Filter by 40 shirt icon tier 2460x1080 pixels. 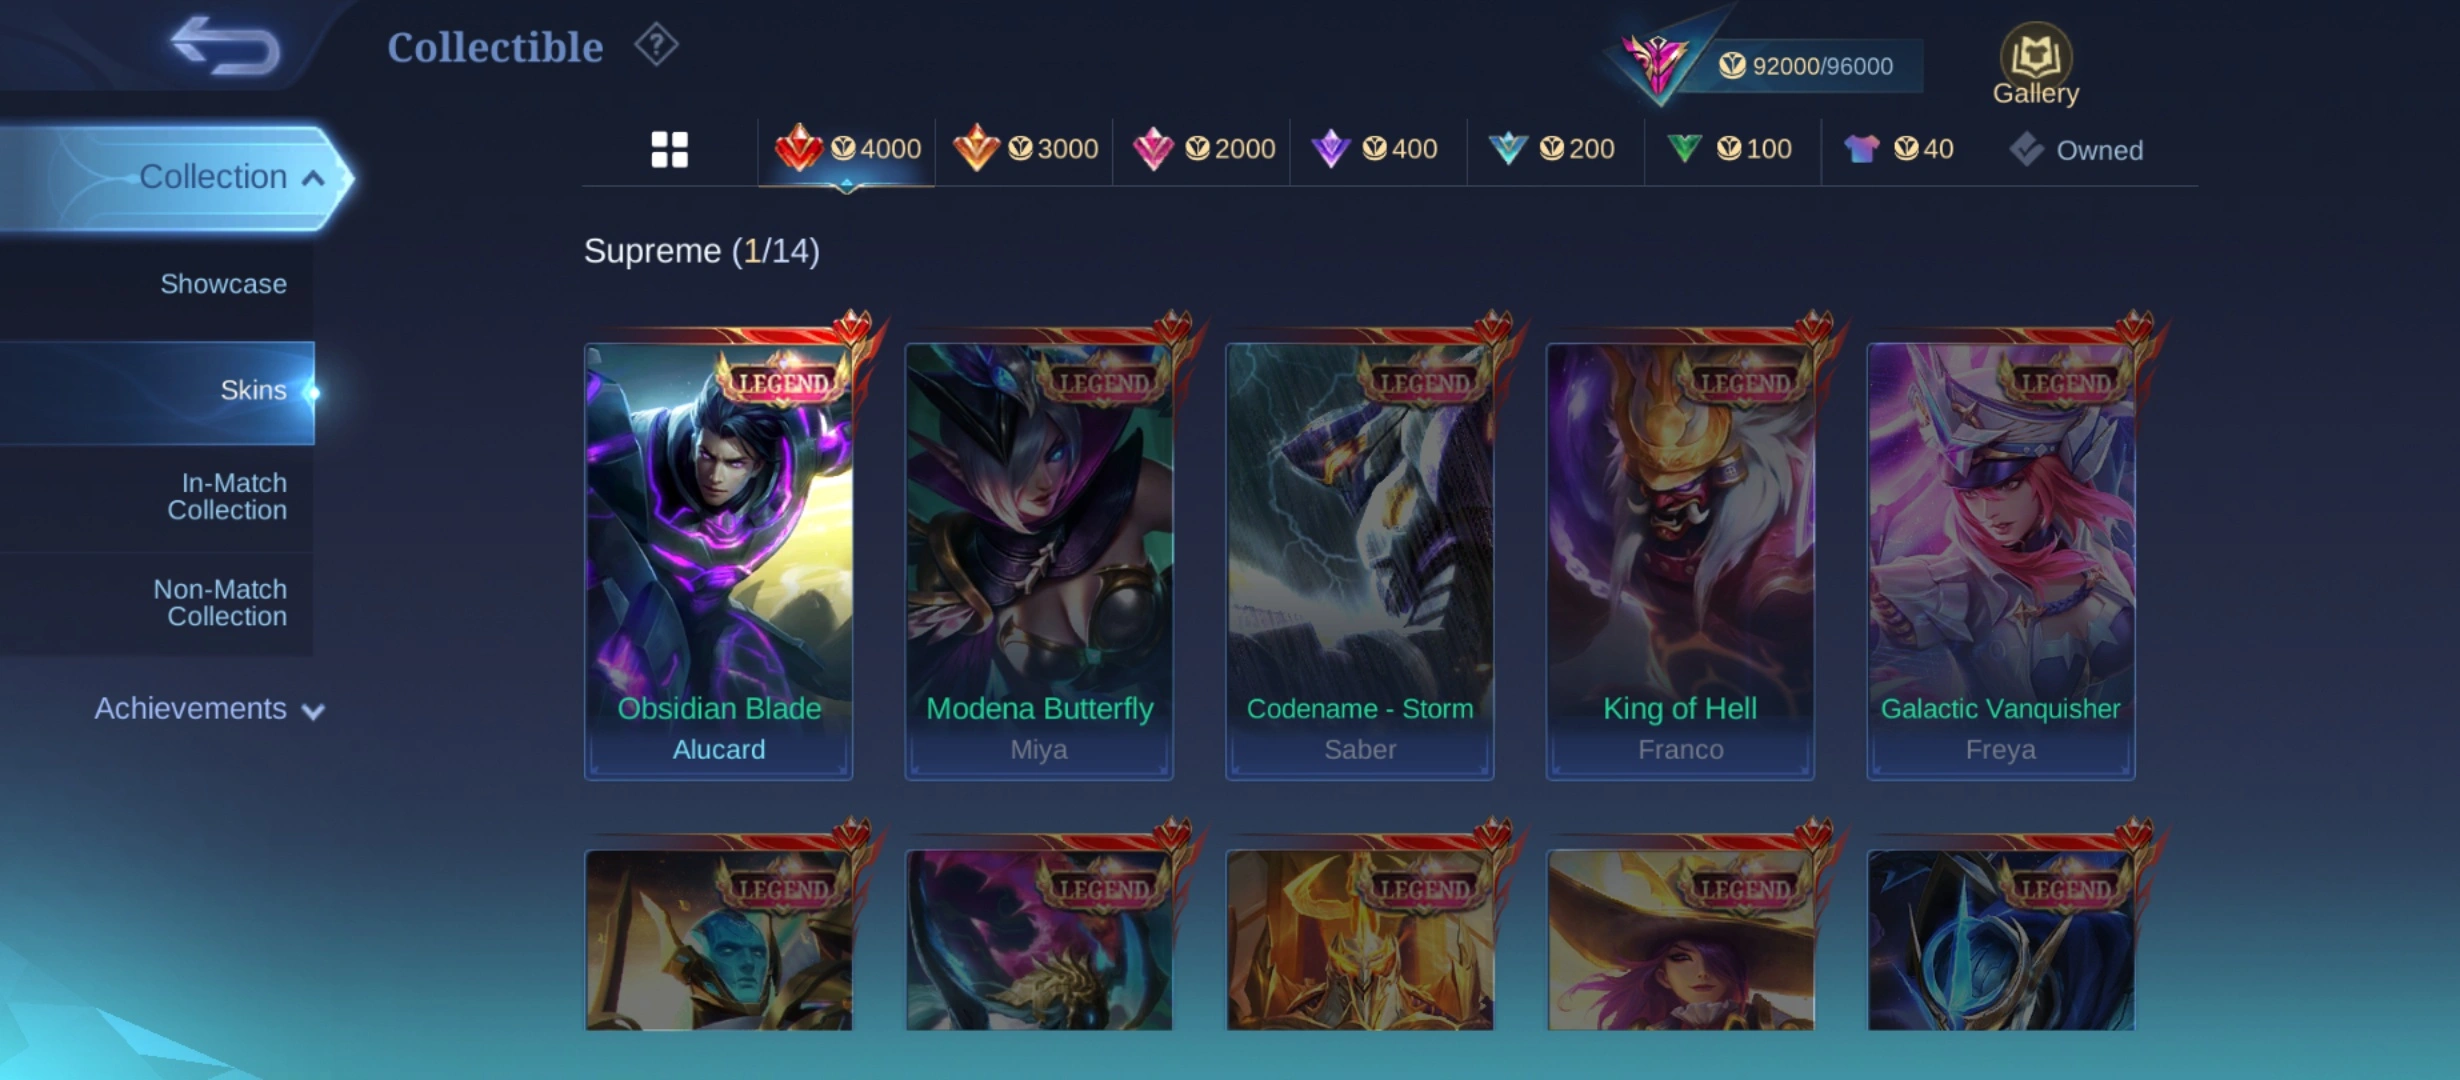[x=1898, y=150]
